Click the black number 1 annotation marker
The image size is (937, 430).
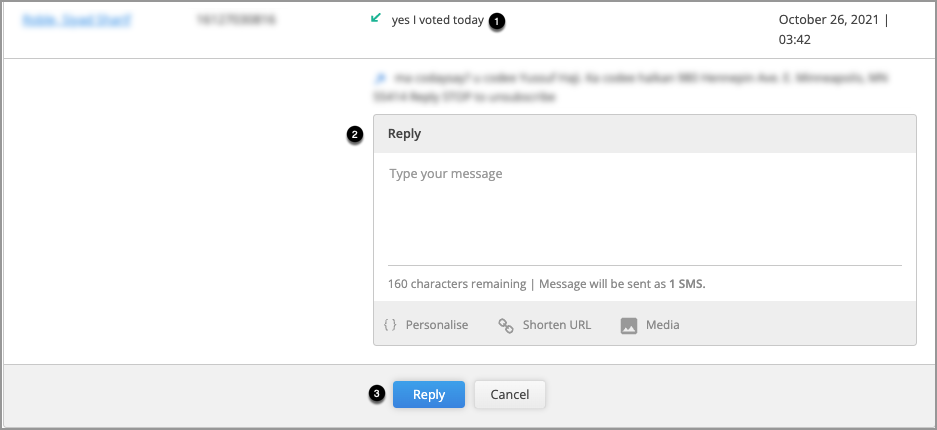click(497, 22)
